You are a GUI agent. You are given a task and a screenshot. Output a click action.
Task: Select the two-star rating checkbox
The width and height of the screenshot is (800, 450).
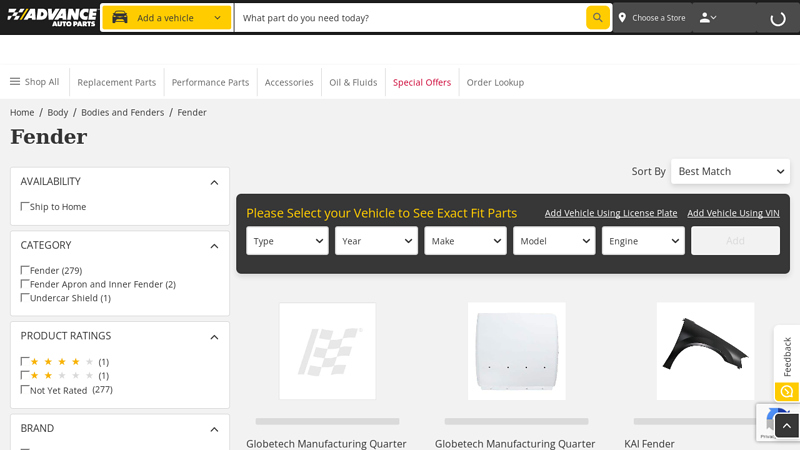pos(24,375)
